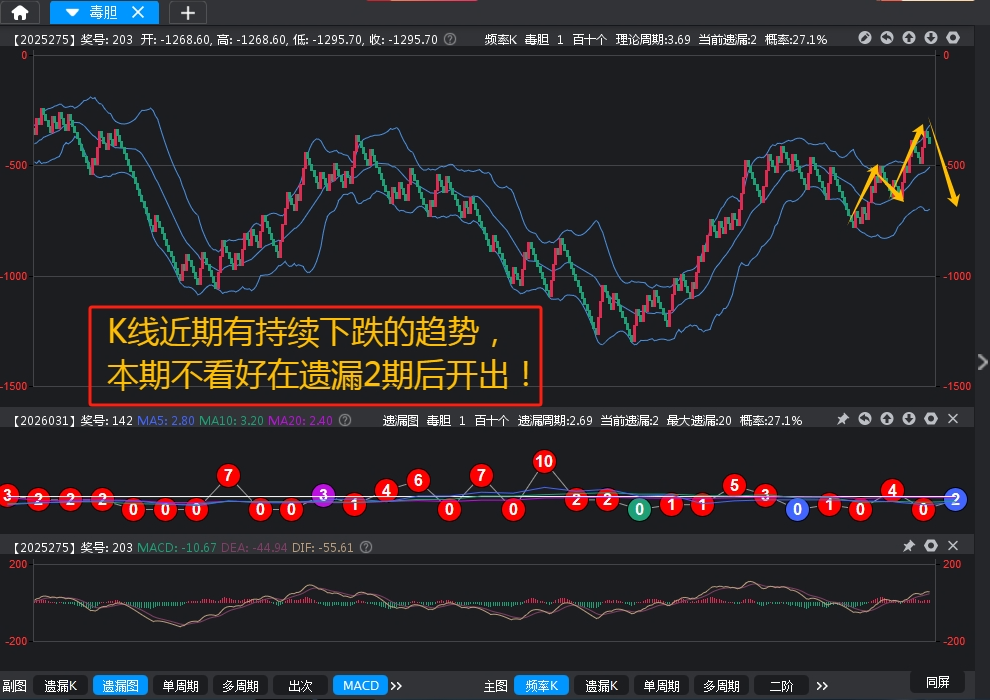Expand more main chart options after 二阶

[x=822, y=685]
